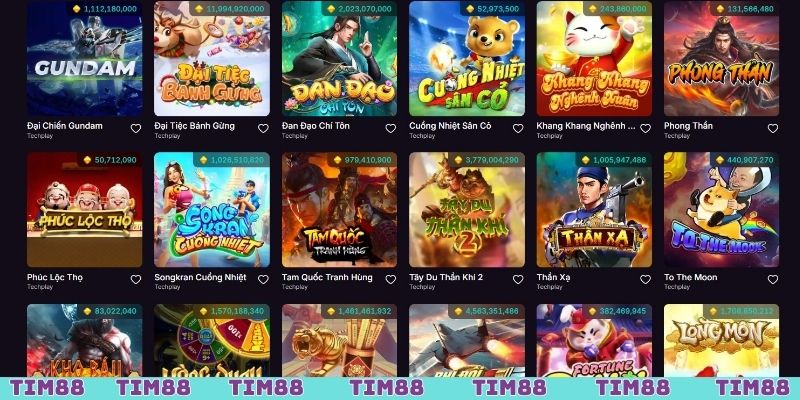This screenshot has width=800, height=400.
Task: Add Phong Thần to favorites via heart
Action: (x=773, y=129)
